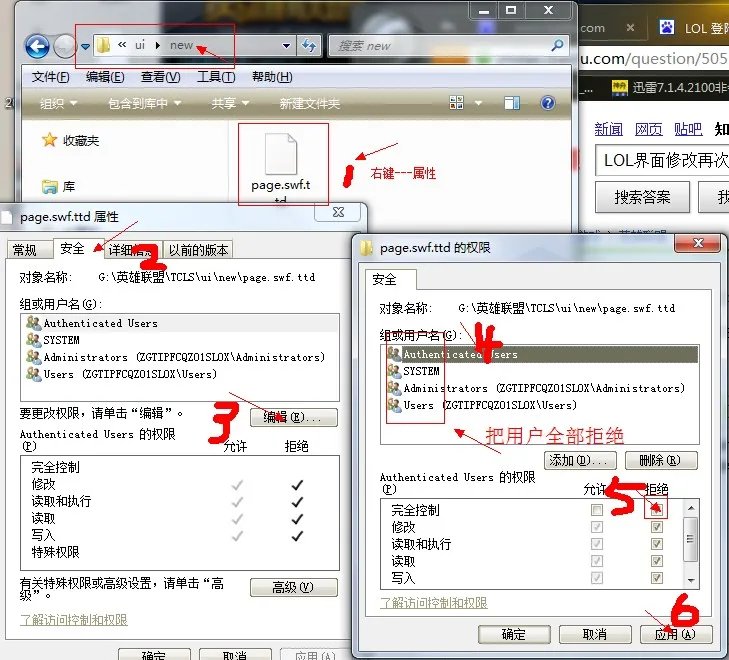This screenshot has height=660, width=729.
Task: Open Explorer help question mark icon
Action: (548, 103)
